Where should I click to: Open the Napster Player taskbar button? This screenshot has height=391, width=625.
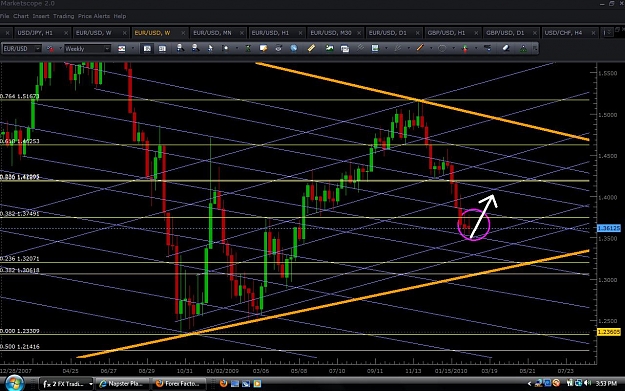(123, 384)
